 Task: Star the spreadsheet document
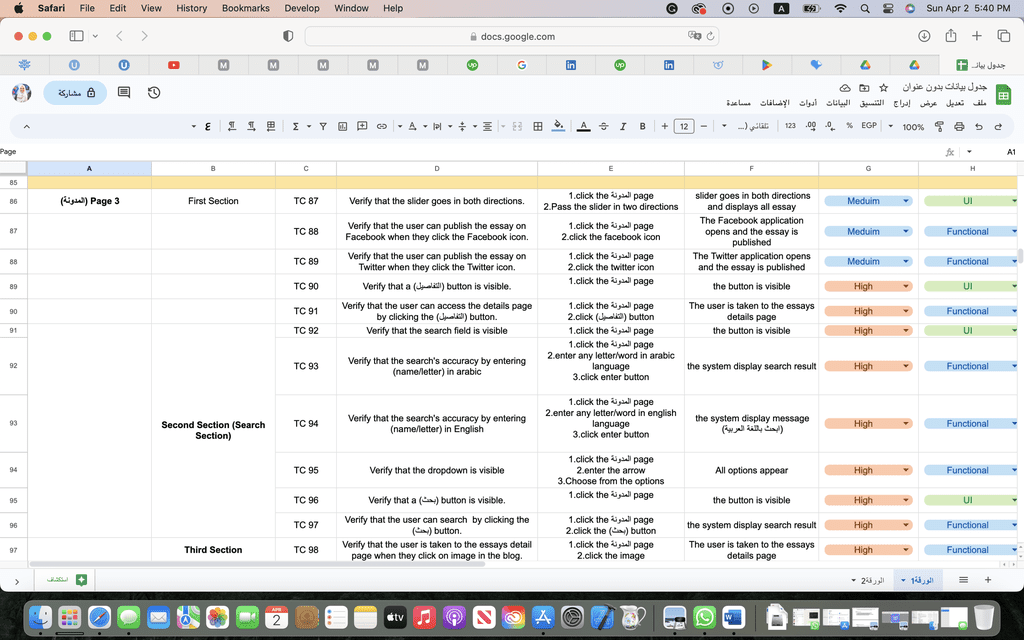(884, 88)
